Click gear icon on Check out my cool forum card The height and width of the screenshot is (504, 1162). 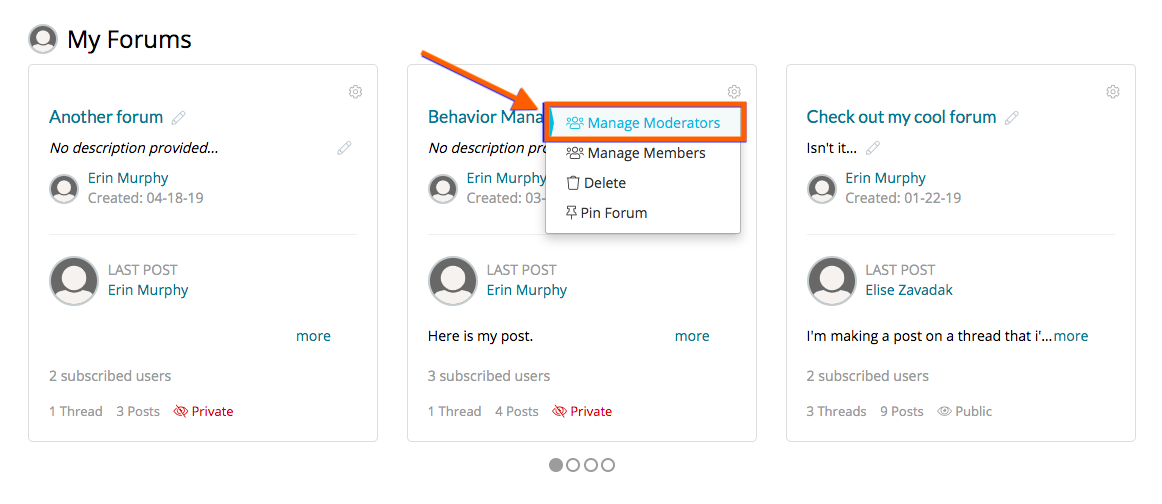[x=1113, y=92]
